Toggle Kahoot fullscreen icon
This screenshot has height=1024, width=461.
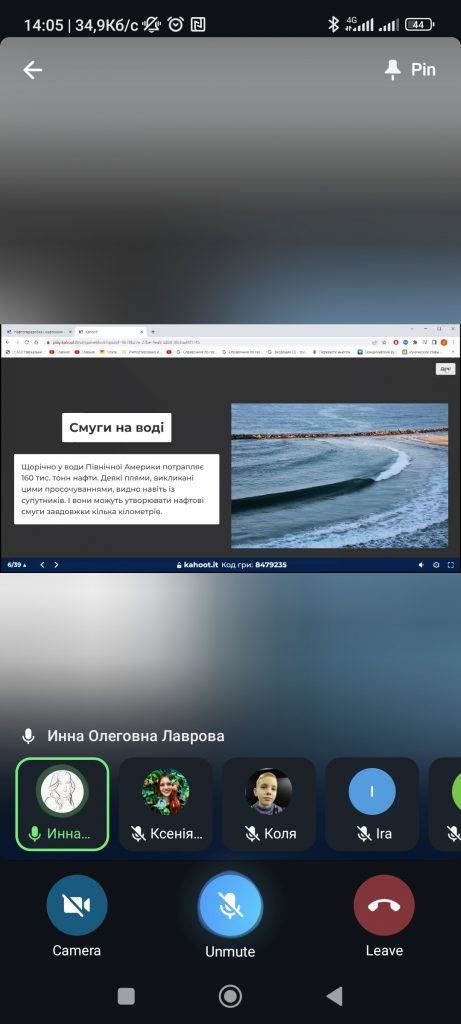tap(451, 565)
